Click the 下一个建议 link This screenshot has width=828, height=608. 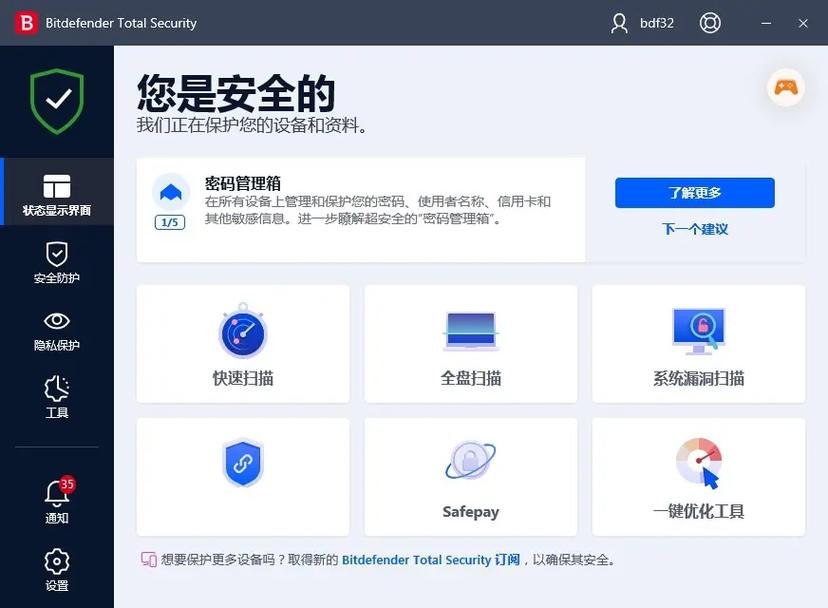(697, 229)
